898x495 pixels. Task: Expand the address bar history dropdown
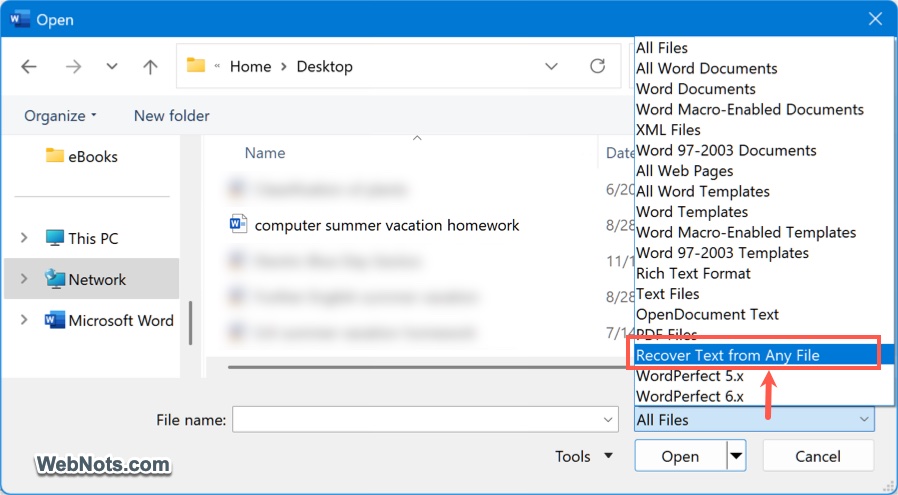(551, 66)
